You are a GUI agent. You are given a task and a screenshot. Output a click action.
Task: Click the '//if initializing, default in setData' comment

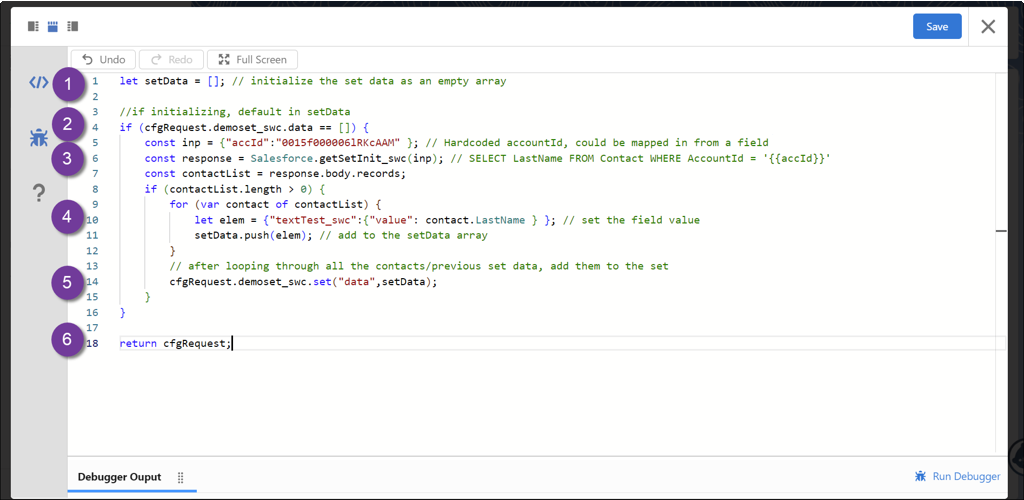click(235, 112)
